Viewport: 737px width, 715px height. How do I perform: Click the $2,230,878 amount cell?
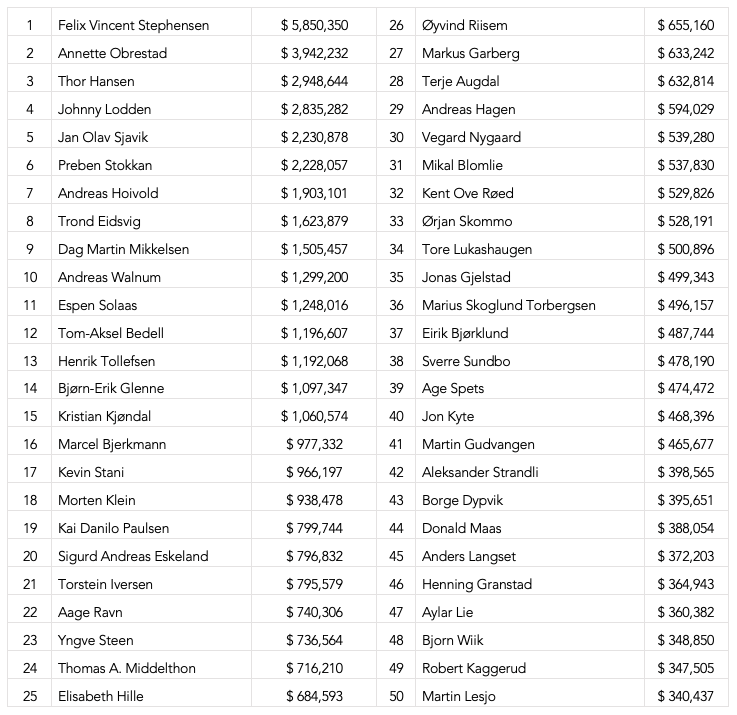click(314, 137)
